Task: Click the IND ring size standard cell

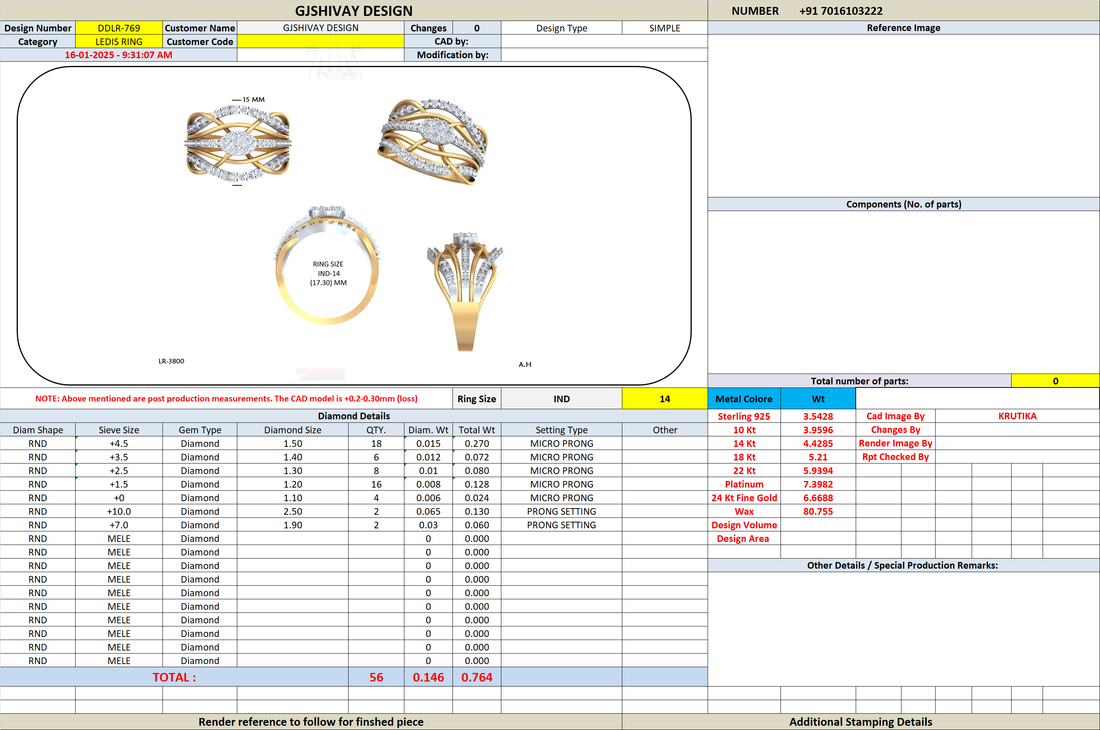Action: click(x=561, y=398)
